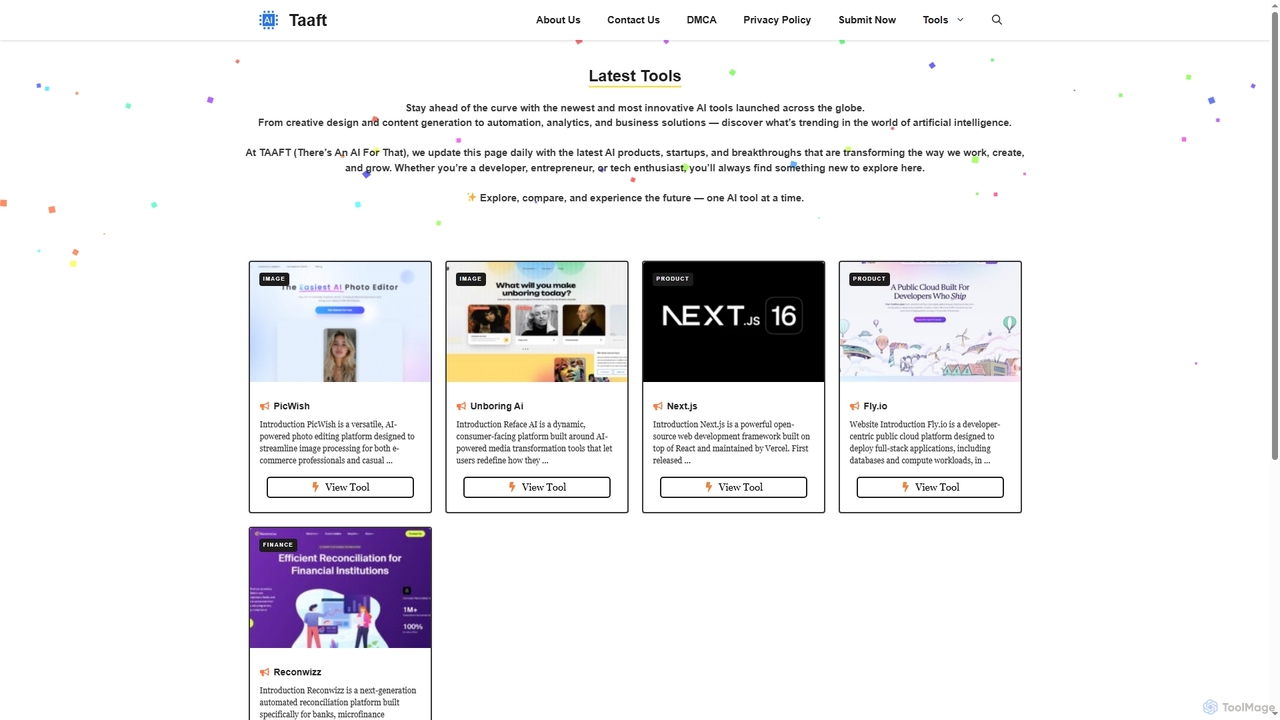The image size is (1280, 720).
Task: Click PicWish introduction description text
Action: 337,443
